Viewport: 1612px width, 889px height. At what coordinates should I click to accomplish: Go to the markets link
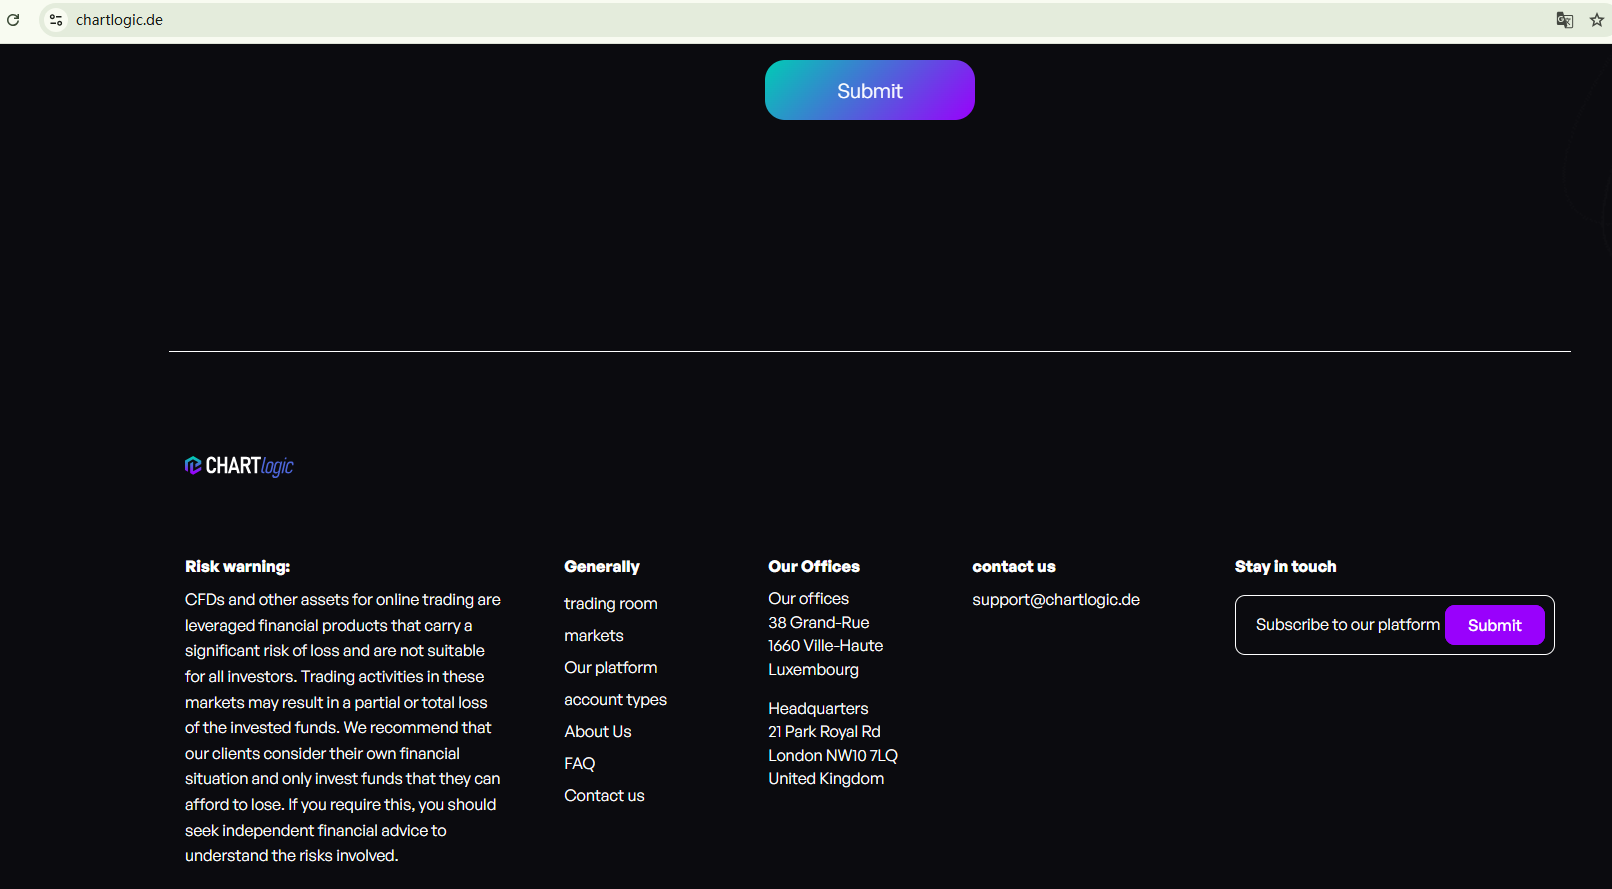[x=593, y=636]
